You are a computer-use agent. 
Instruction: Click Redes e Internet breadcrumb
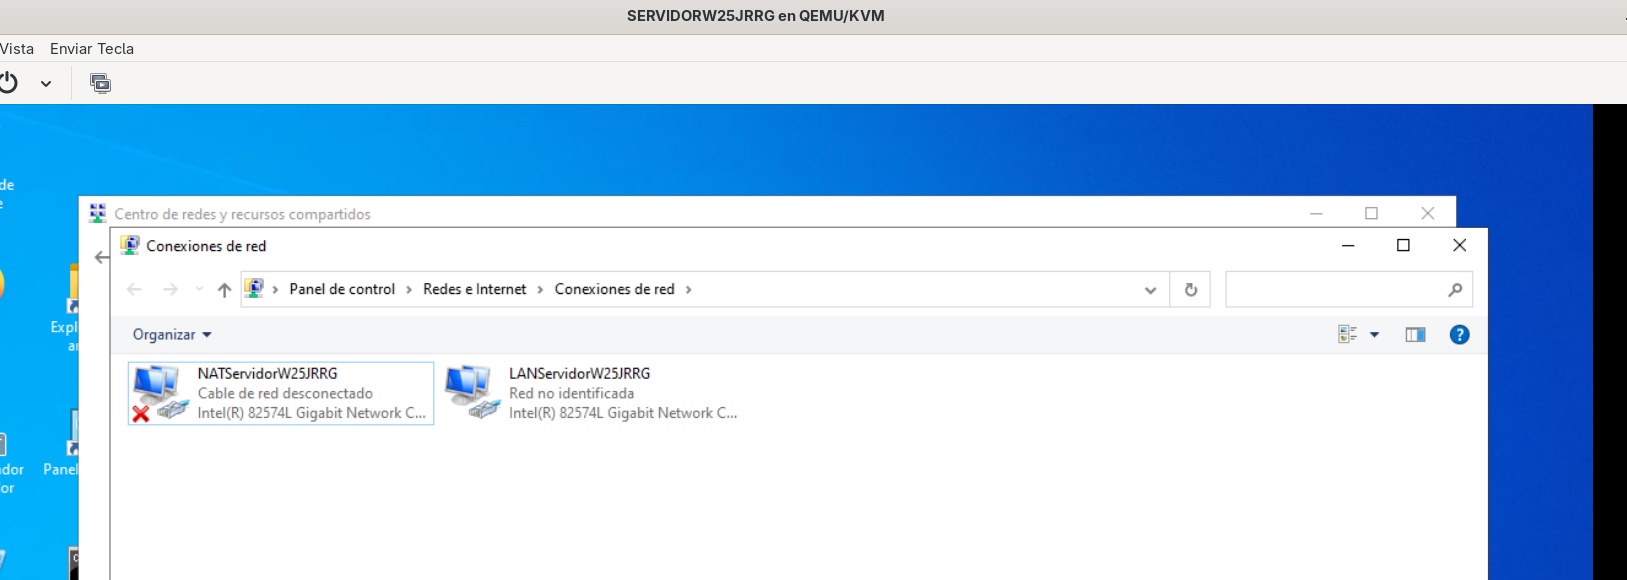(474, 289)
